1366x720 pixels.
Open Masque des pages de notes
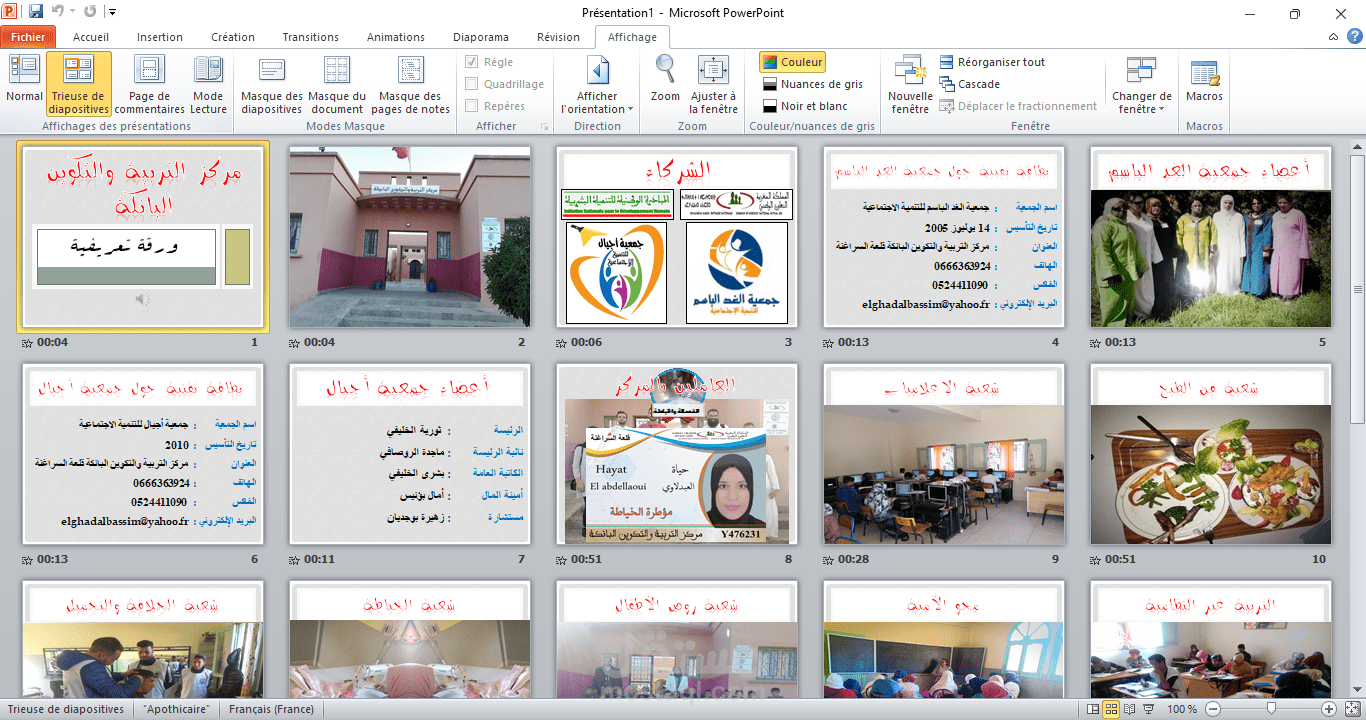coord(410,84)
